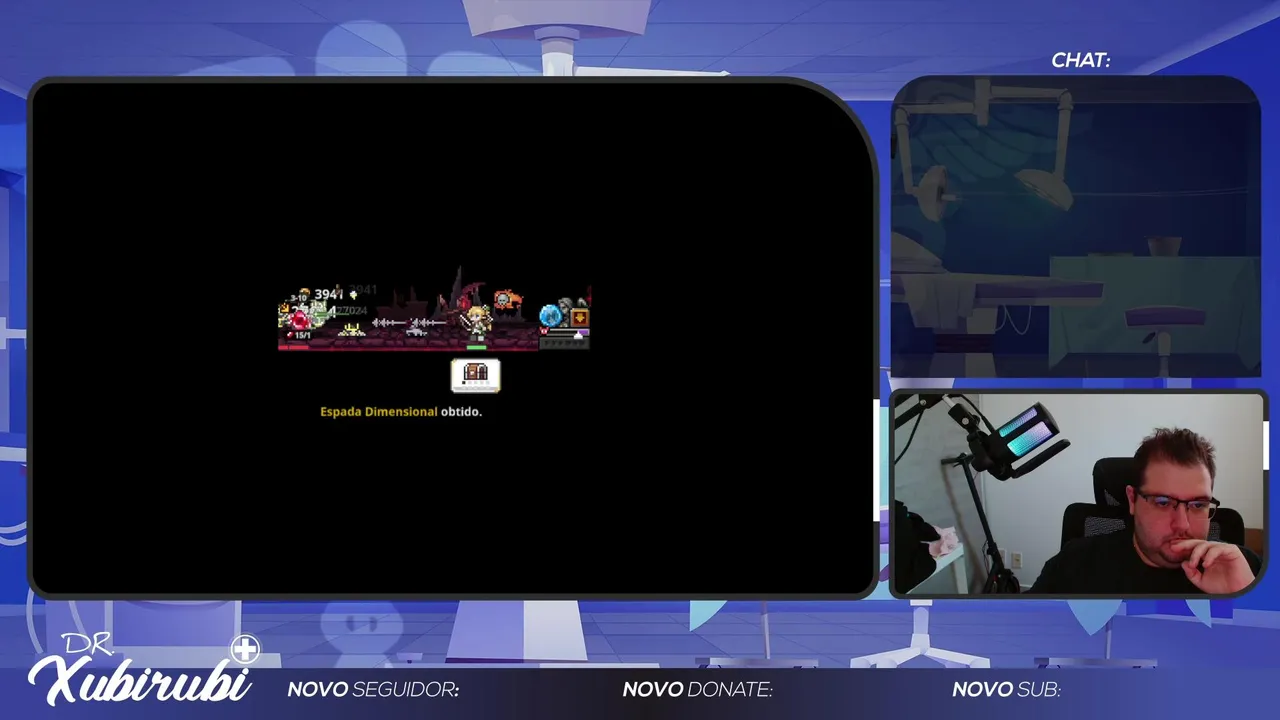Click the "NOVO SEGUIDOR:" label
The image size is (1280, 720).
tap(373, 689)
